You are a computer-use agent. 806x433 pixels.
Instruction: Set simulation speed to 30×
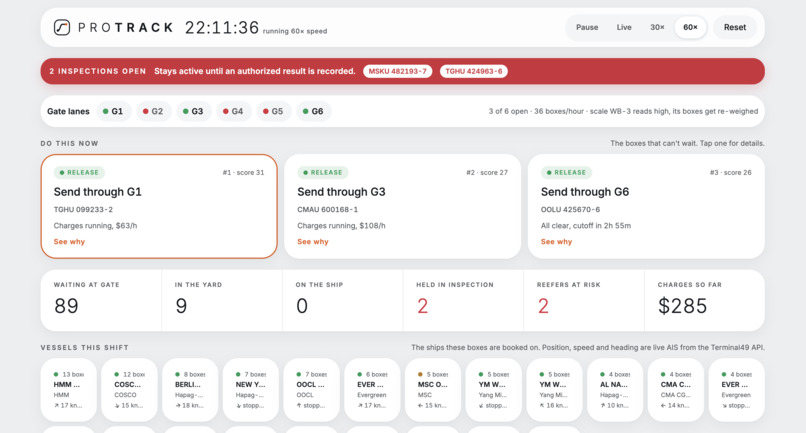[x=657, y=27]
